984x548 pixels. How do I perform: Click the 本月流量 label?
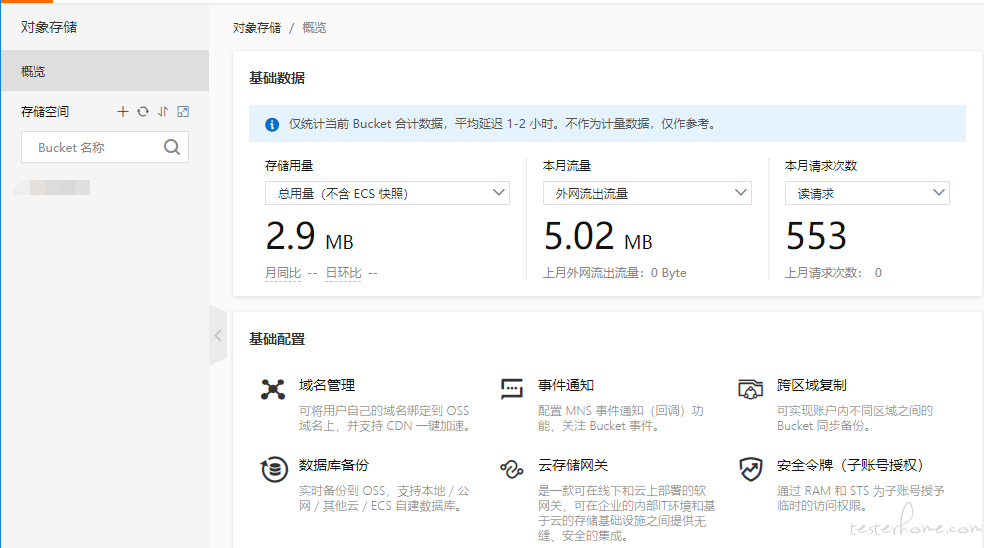[567, 166]
